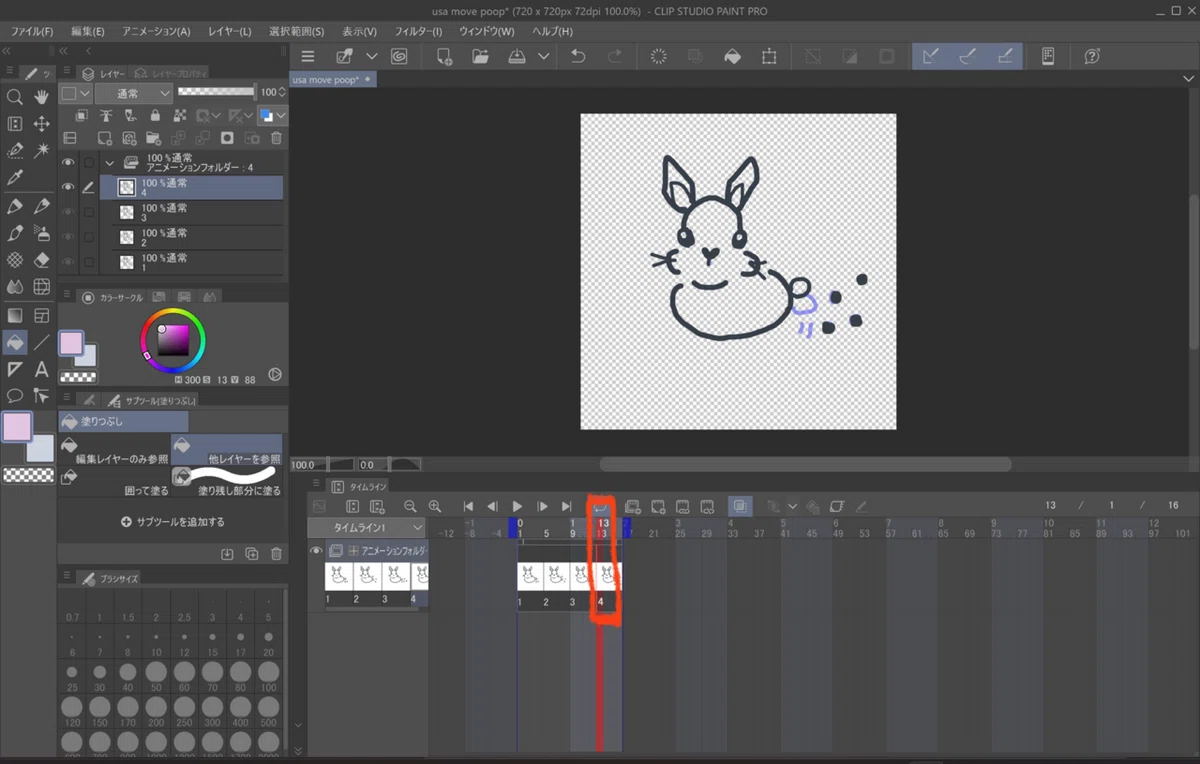This screenshot has height=764, width=1200.
Task: Show hidden layer 3 with eye toggle
Action: (x=68, y=211)
